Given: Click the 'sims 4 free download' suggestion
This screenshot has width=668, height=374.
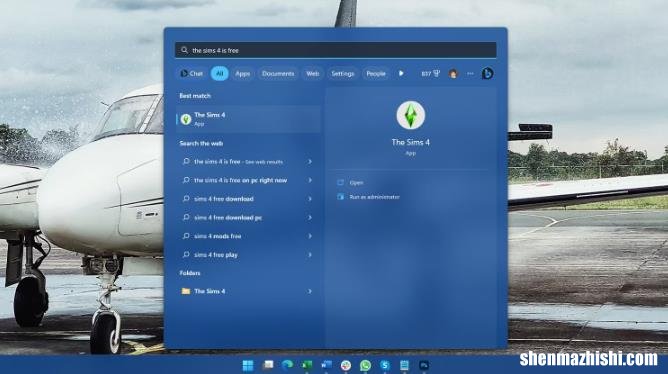Looking at the screenshot, I should [x=248, y=199].
